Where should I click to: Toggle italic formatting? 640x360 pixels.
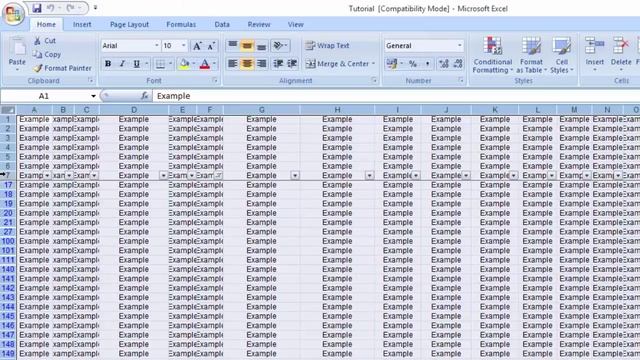pyautogui.click(x=122, y=64)
